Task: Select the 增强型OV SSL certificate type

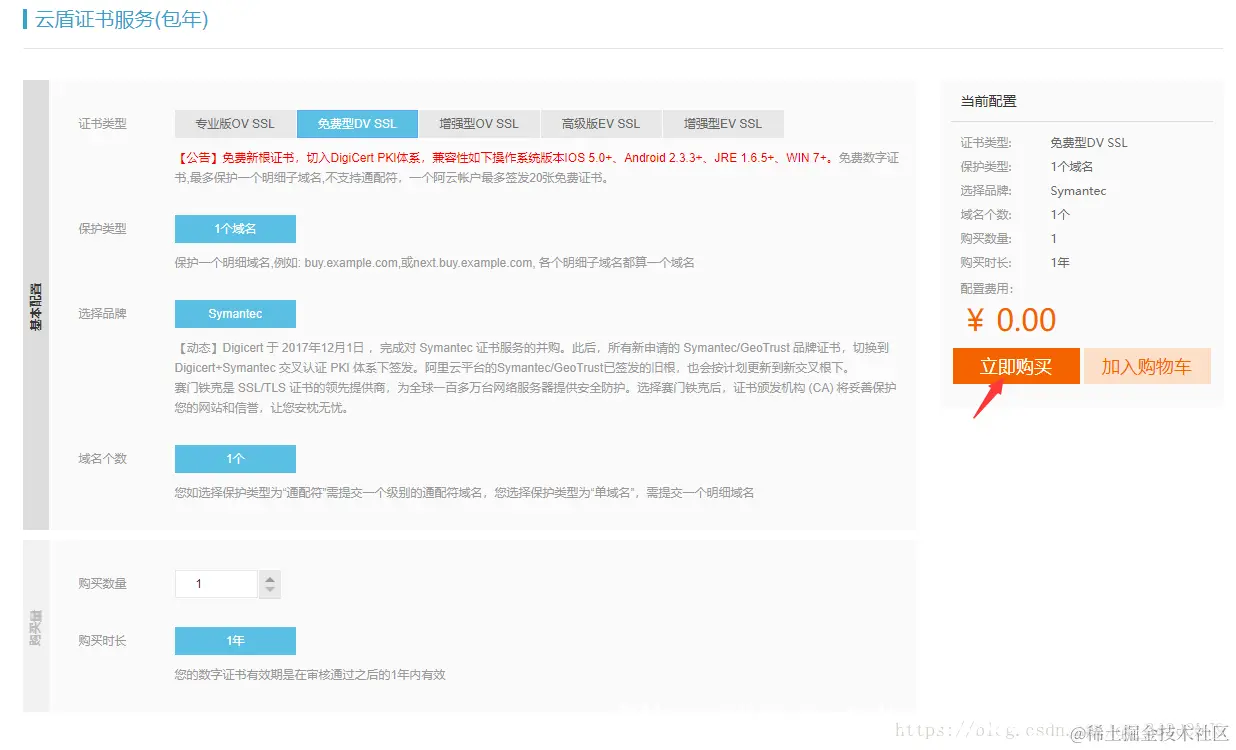Action: [x=479, y=124]
